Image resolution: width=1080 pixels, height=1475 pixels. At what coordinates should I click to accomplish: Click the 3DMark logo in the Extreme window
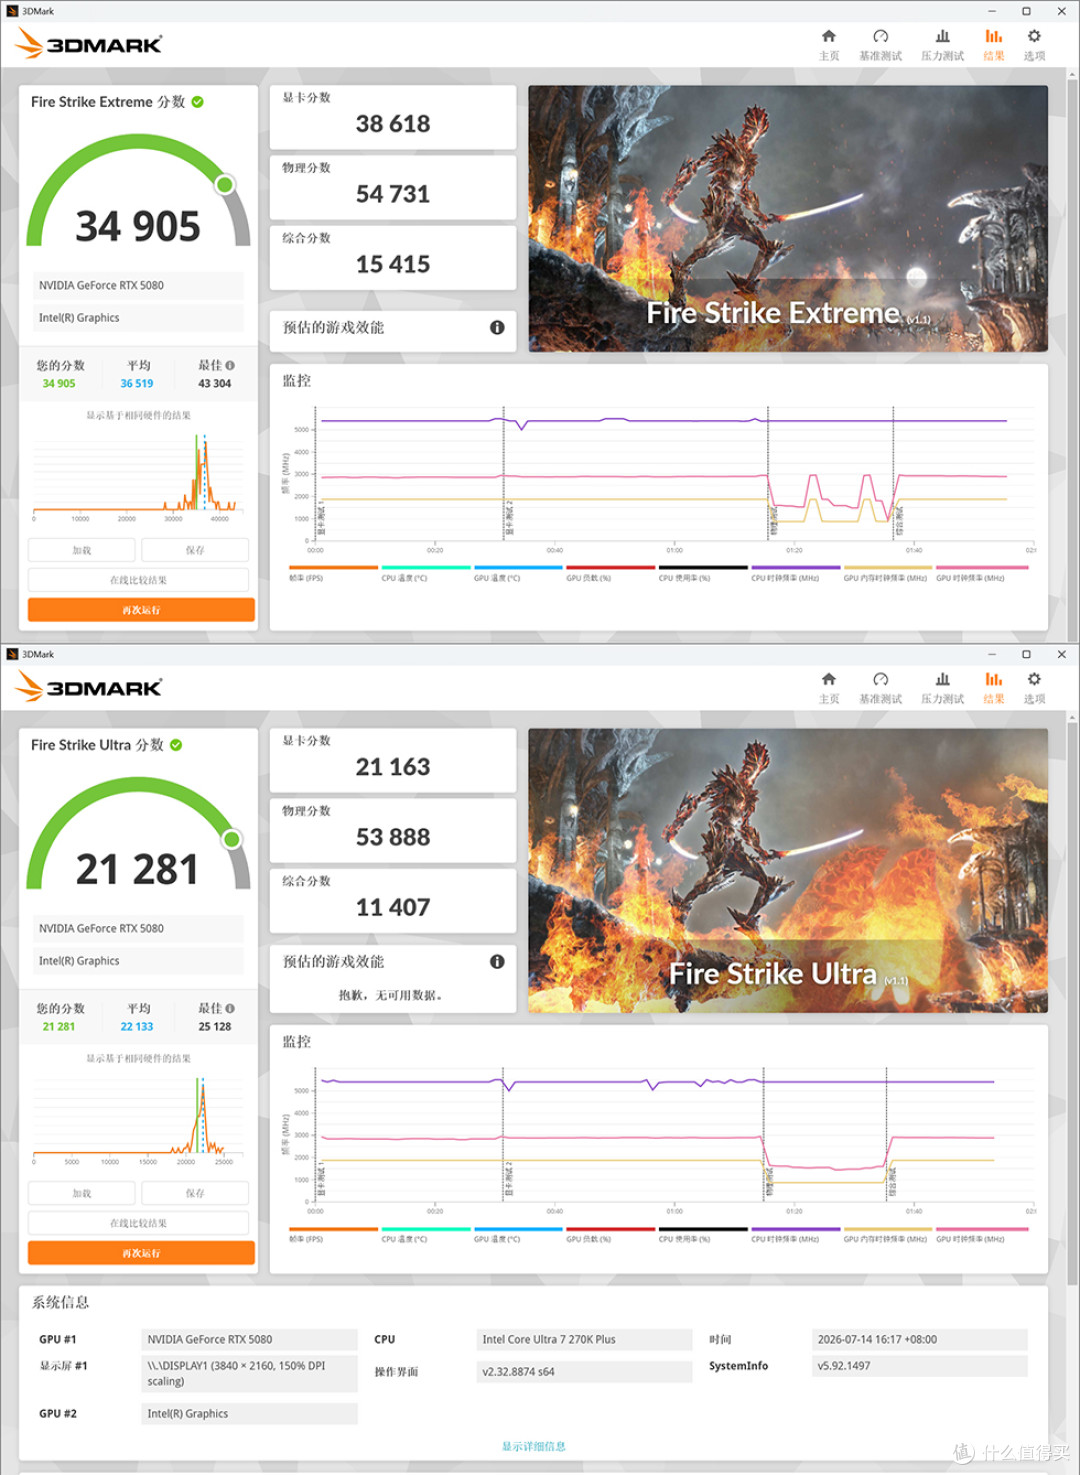pos(89,44)
